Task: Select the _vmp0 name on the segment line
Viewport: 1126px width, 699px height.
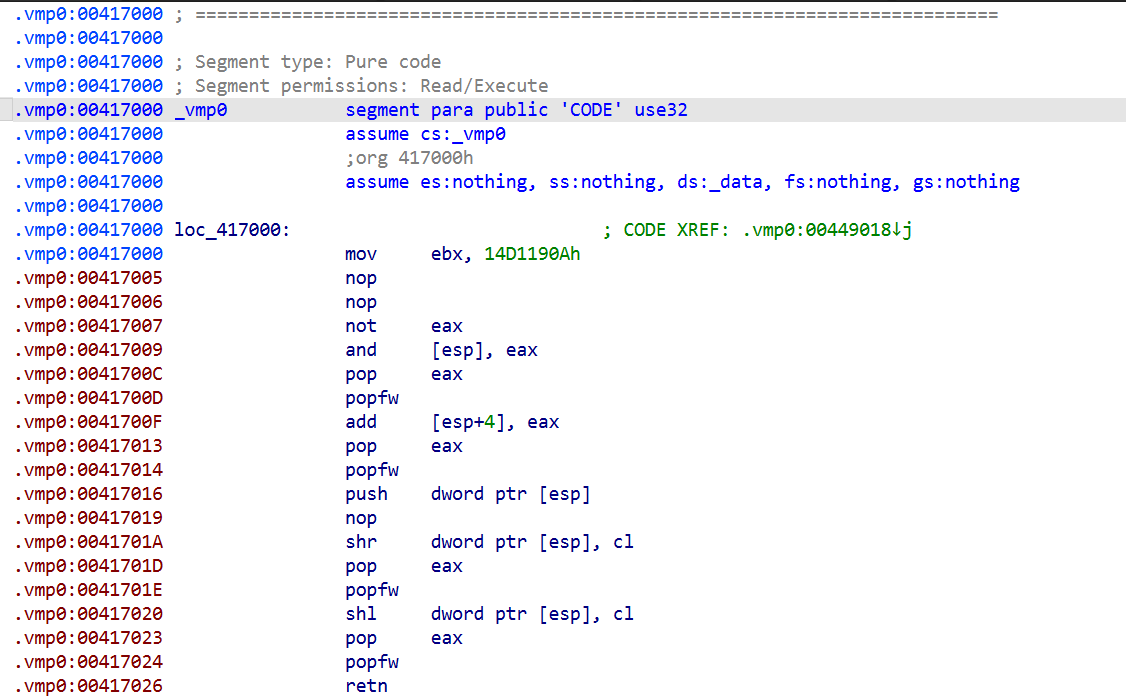Action: coord(200,110)
